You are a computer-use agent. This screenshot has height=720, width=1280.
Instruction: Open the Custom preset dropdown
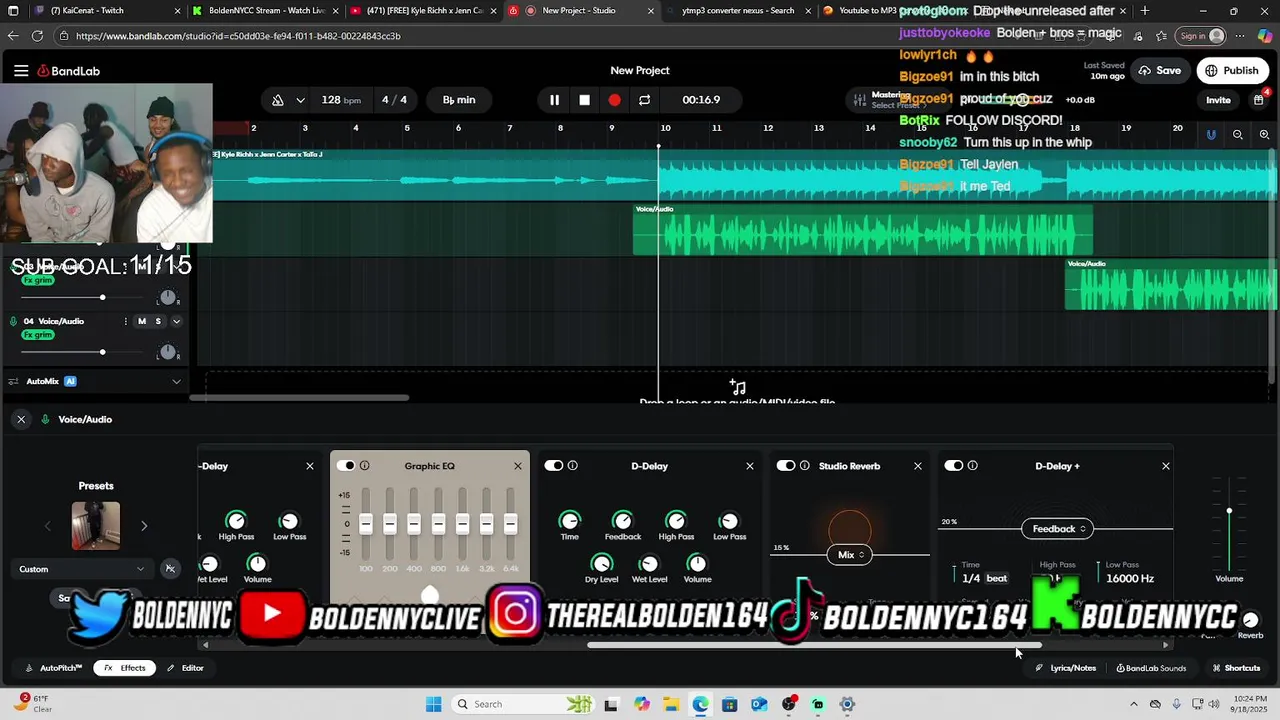tap(82, 569)
